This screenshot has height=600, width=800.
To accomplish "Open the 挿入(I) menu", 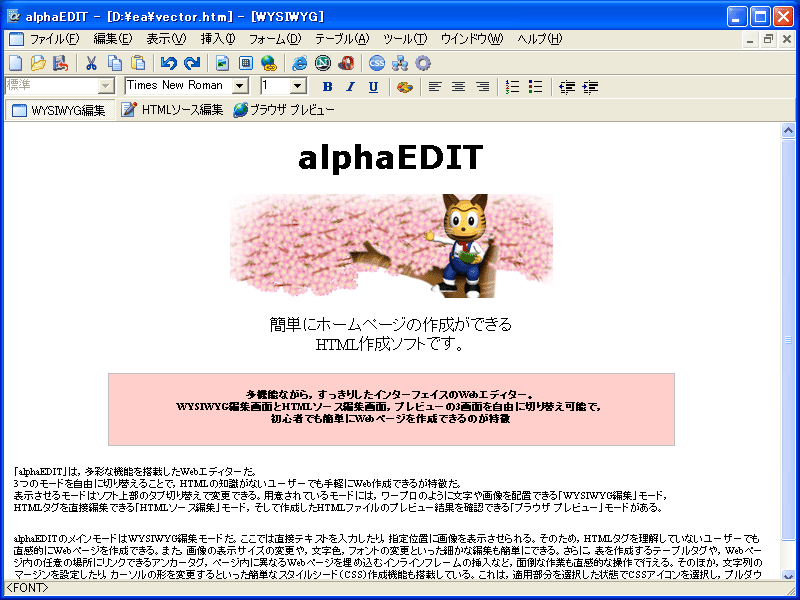I will click(x=218, y=39).
